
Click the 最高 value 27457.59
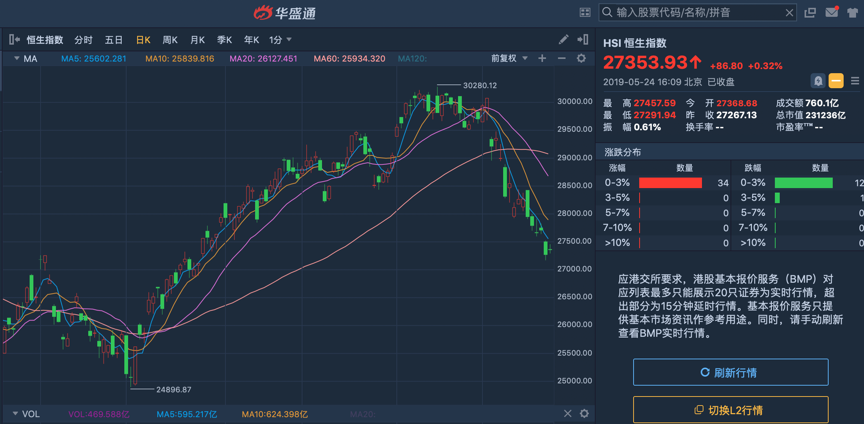point(654,103)
